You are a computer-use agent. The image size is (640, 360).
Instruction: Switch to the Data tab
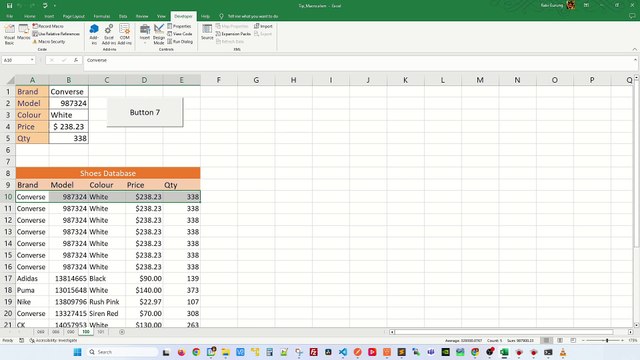(123, 16)
